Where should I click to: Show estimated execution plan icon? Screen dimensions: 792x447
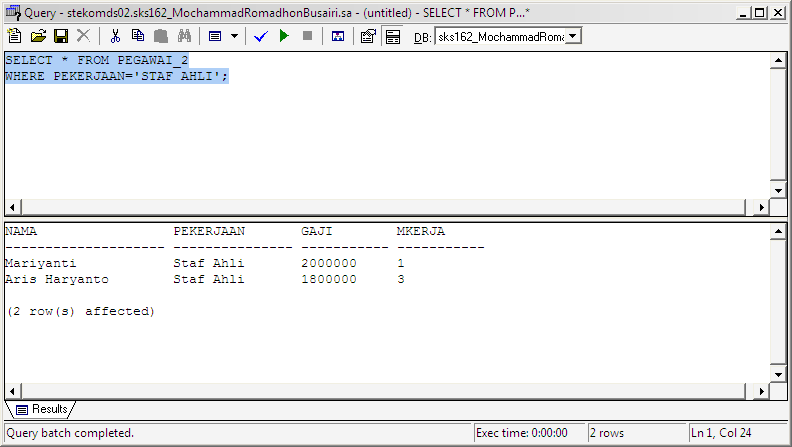[338, 36]
